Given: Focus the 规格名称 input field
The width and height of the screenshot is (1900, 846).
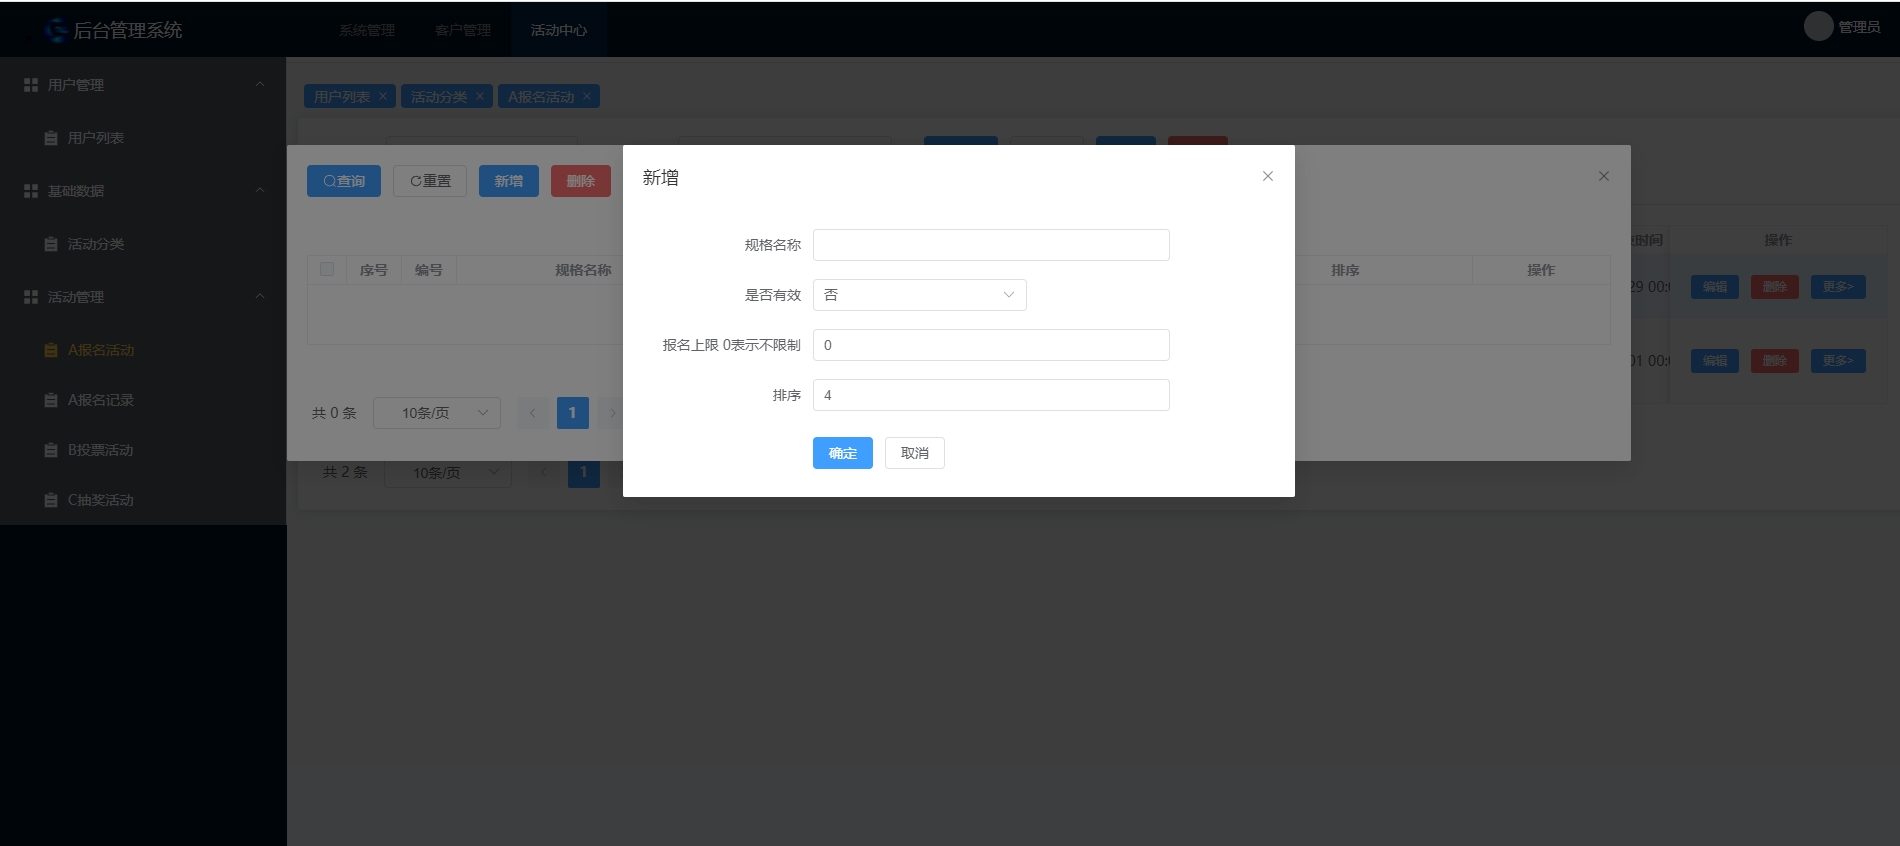Looking at the screenshot, I should [x=990, y=245].
